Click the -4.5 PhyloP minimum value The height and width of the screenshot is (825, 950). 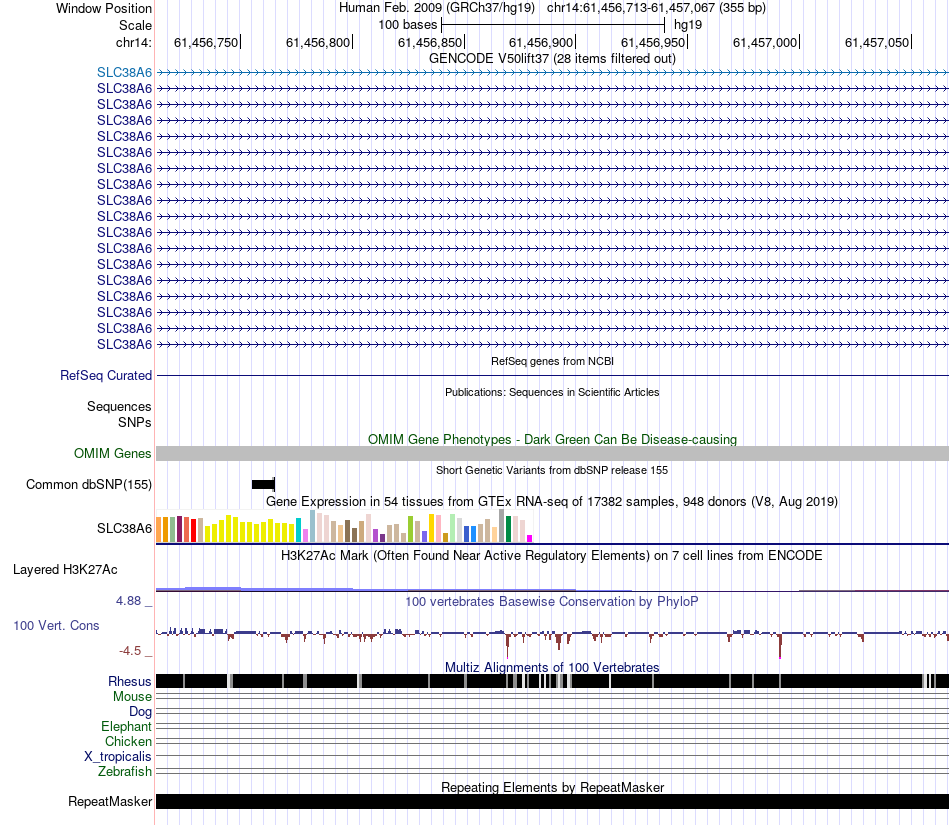[x=130, y=651]
